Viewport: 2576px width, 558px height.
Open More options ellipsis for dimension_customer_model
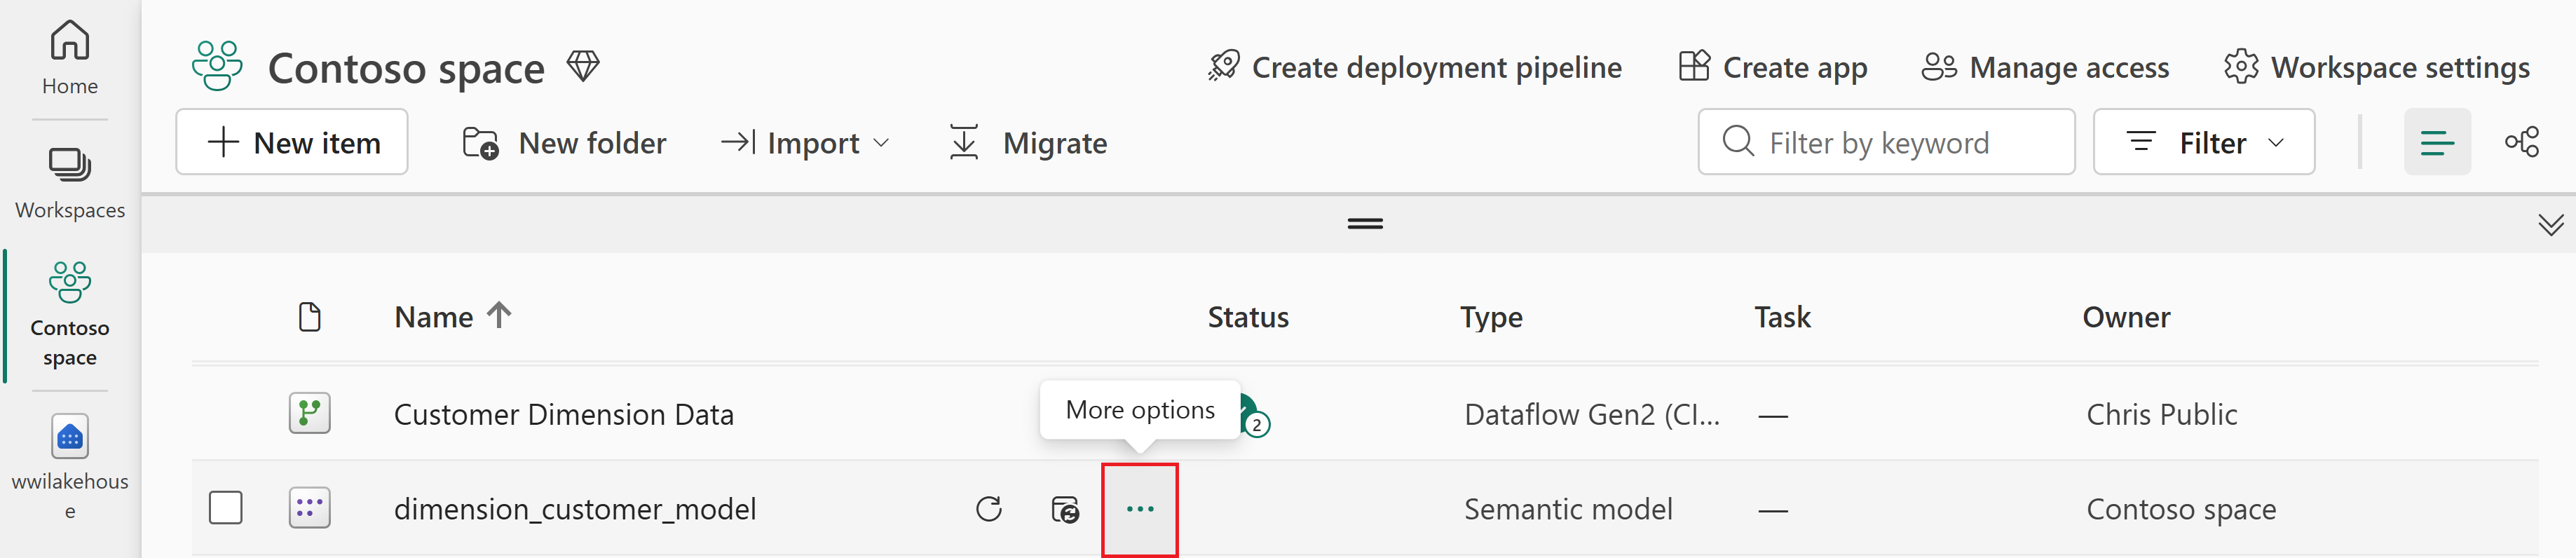pos(1139,509)
